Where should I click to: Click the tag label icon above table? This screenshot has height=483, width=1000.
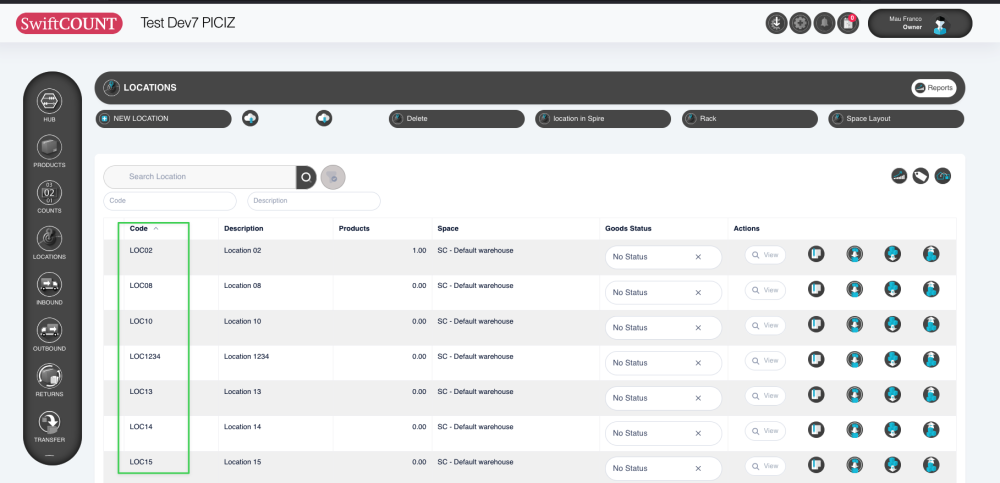click(920, 176)
